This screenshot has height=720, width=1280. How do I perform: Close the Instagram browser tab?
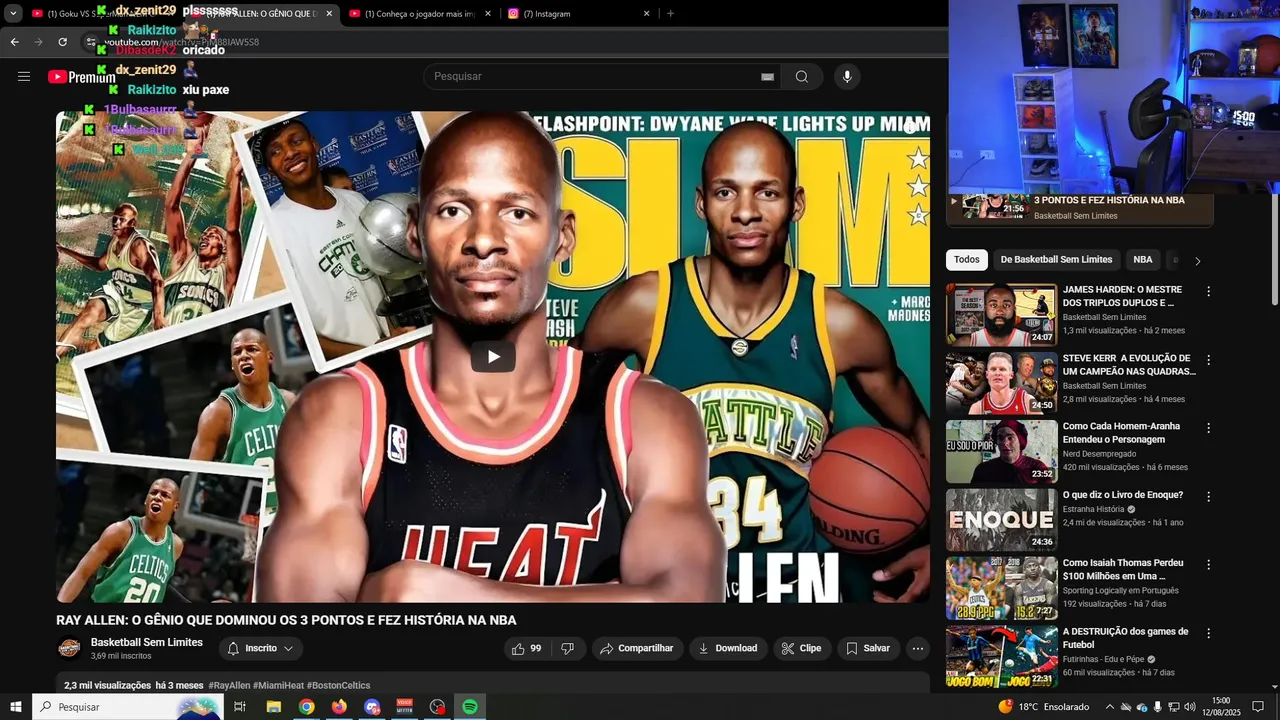pyautogui.click(x=646, y=14)
